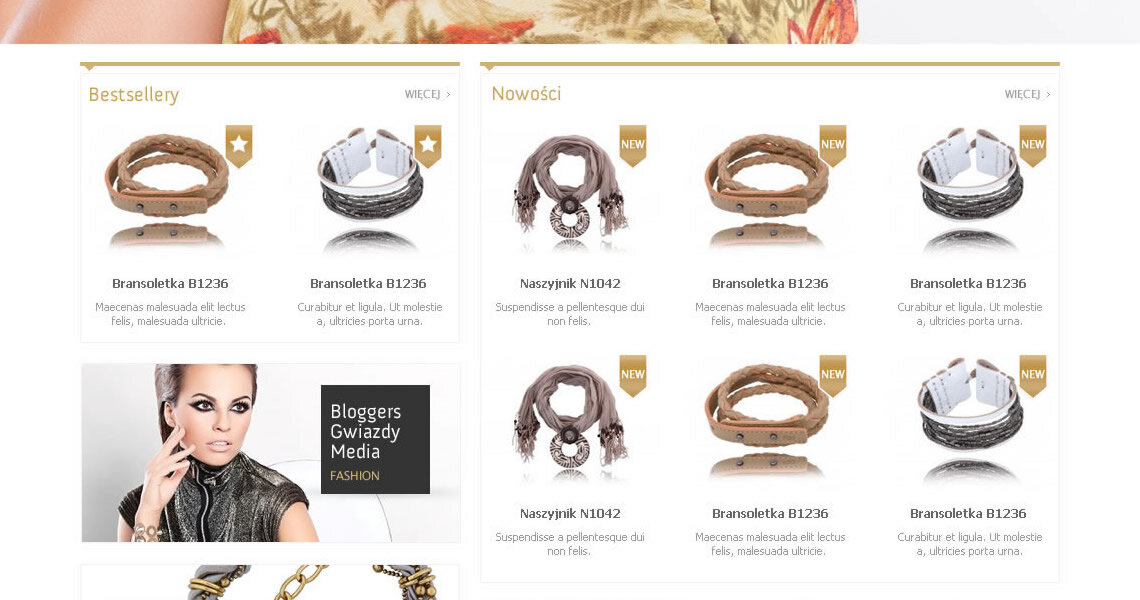1140x600 pixels.
Task: Open Więcej link in Nowości section
Action: [x=1027, y=95]
